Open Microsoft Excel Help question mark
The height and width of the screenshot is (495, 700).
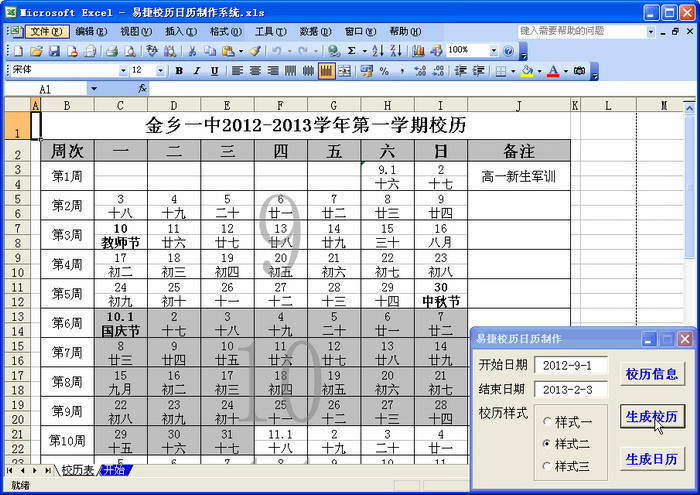[x=508, y=51]
